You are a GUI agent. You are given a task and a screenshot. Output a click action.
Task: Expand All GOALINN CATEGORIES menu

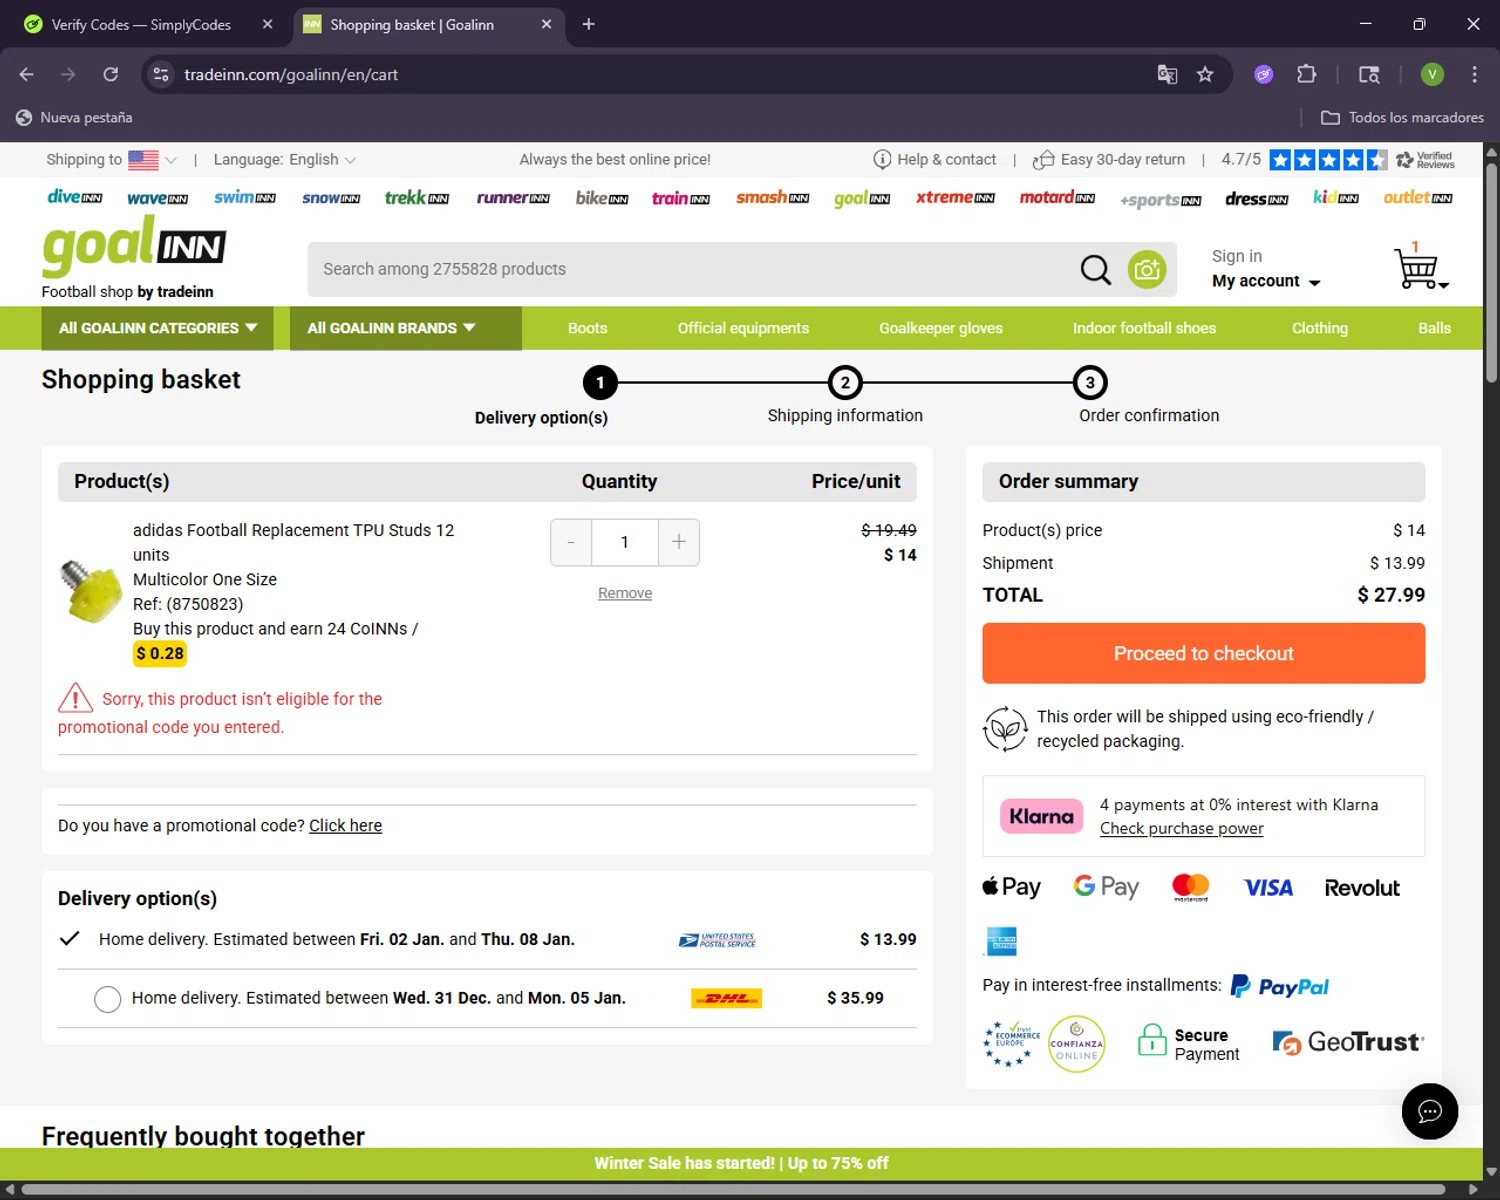pyautogui.click(x=158, y=328)
